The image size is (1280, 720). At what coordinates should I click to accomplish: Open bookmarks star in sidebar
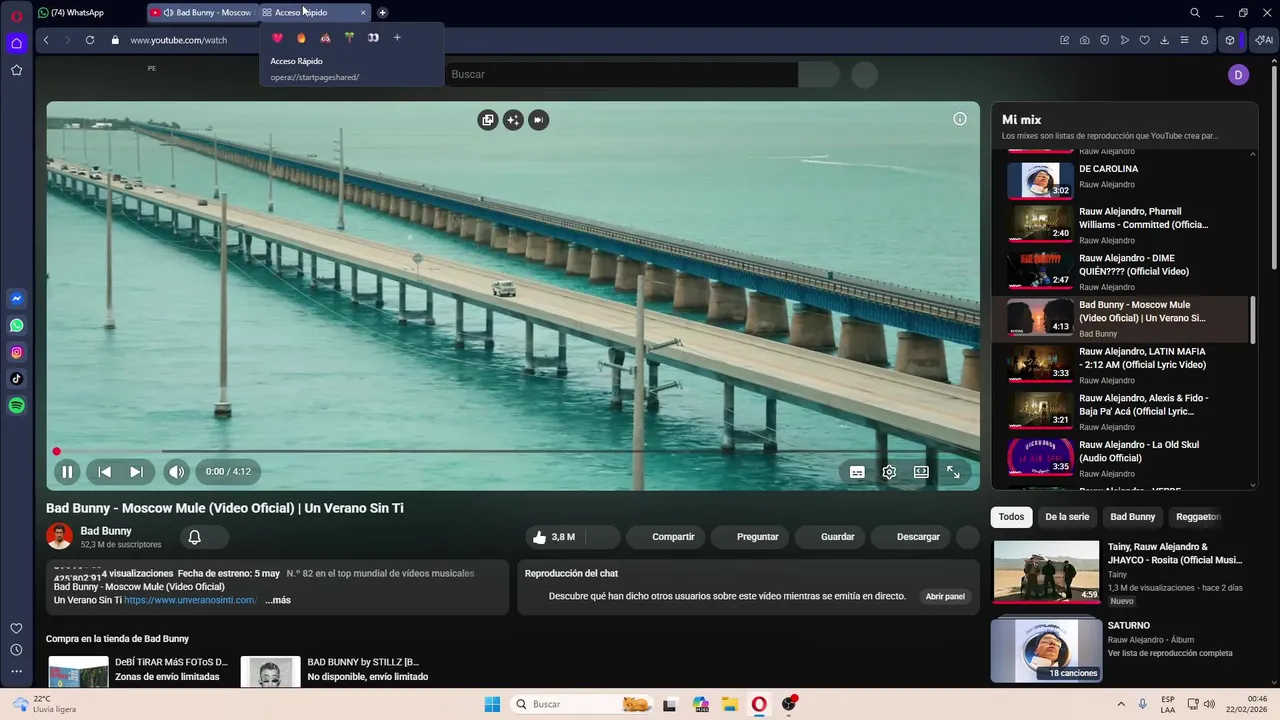click(16, 70)
